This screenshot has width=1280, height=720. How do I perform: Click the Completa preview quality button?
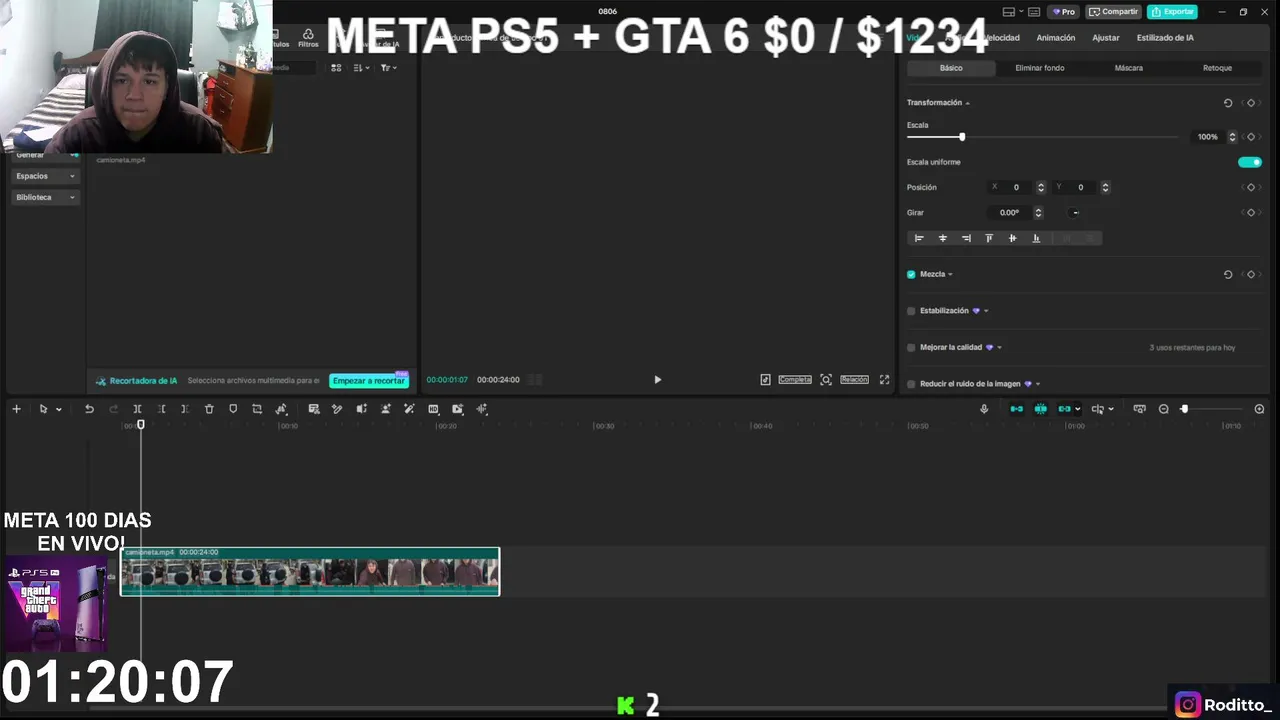coord(795,380)
